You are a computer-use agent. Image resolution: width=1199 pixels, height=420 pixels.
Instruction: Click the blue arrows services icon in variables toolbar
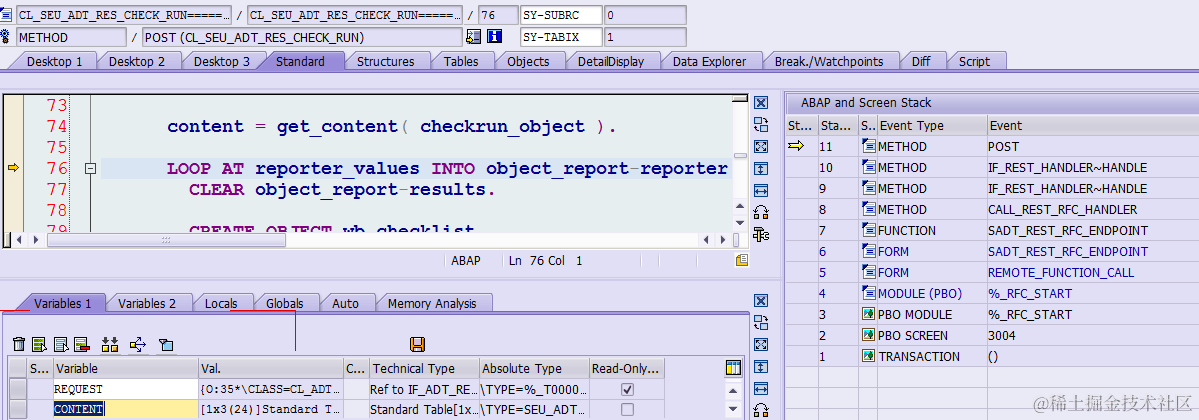coord(138,345)
